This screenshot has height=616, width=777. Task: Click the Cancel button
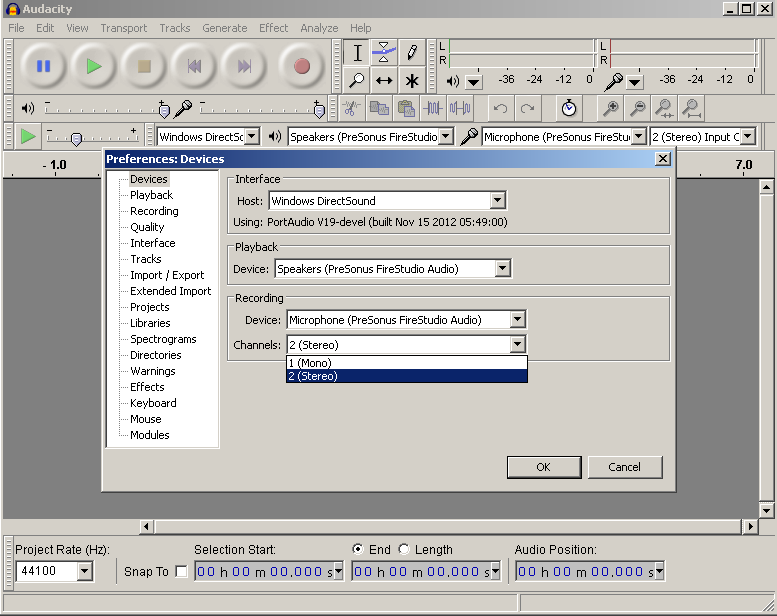click(x=624, y=467)
